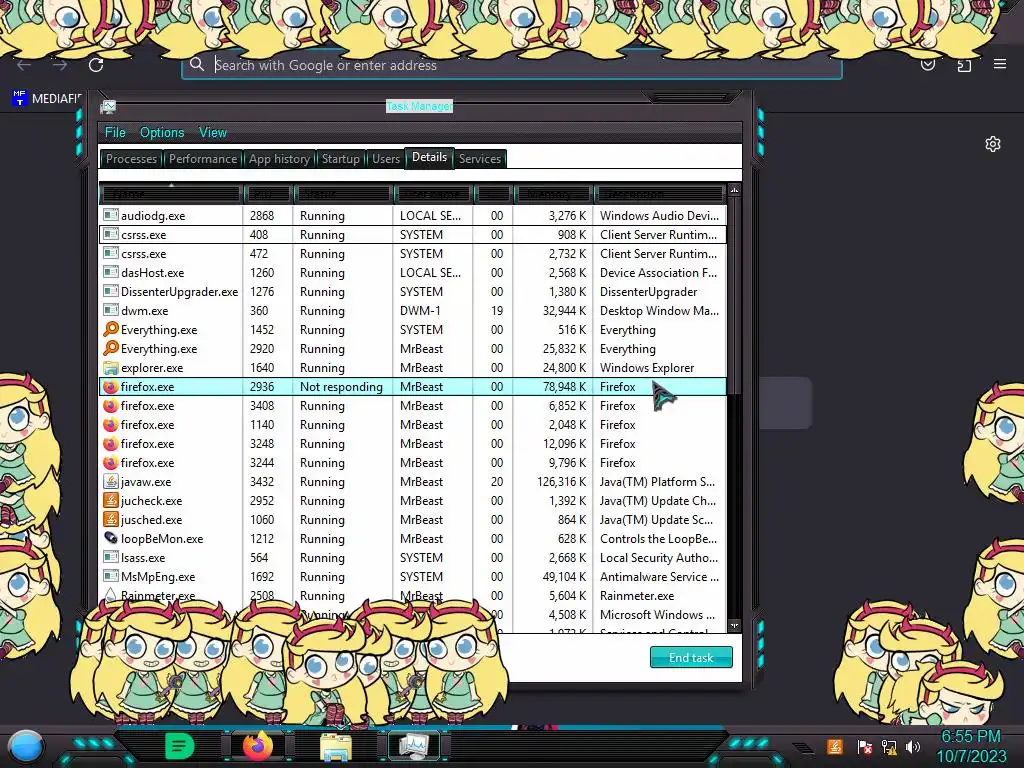Click firefox.exe icon with PID 3248
The image size is (1024, 768).
point(111,443)
